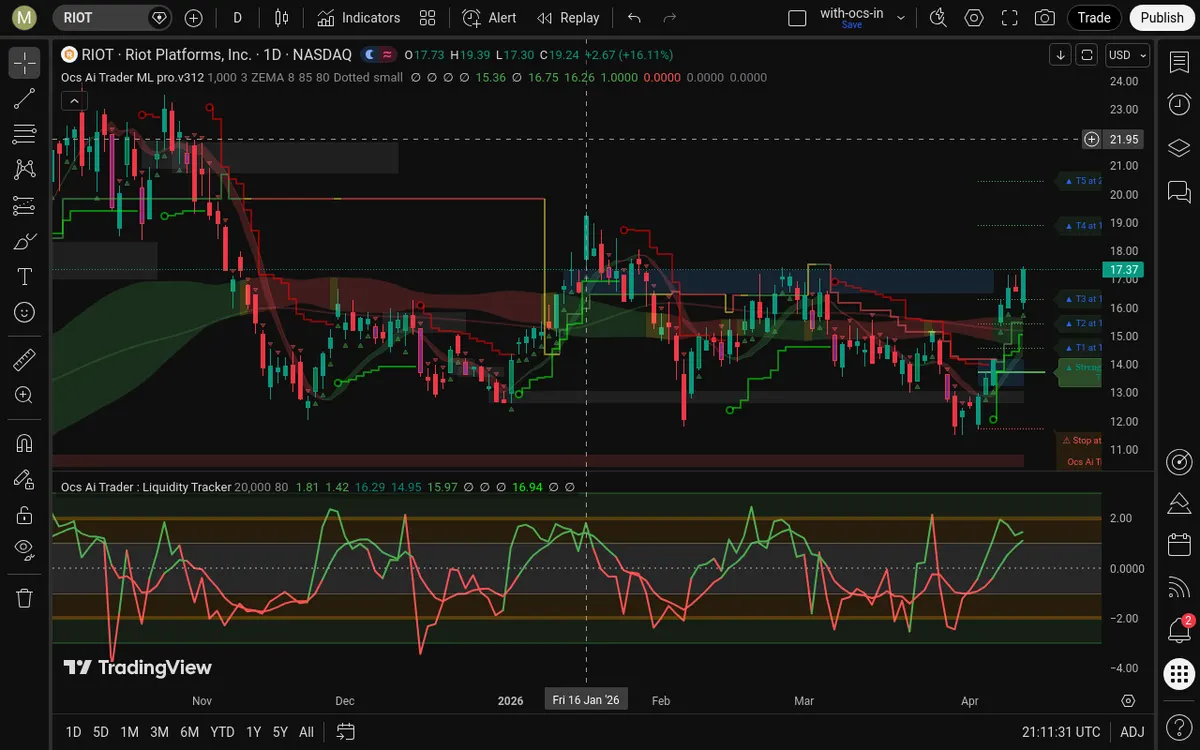
Task: Lock all drawing tools
Action: pyautogui.click(x=25, y=515)
